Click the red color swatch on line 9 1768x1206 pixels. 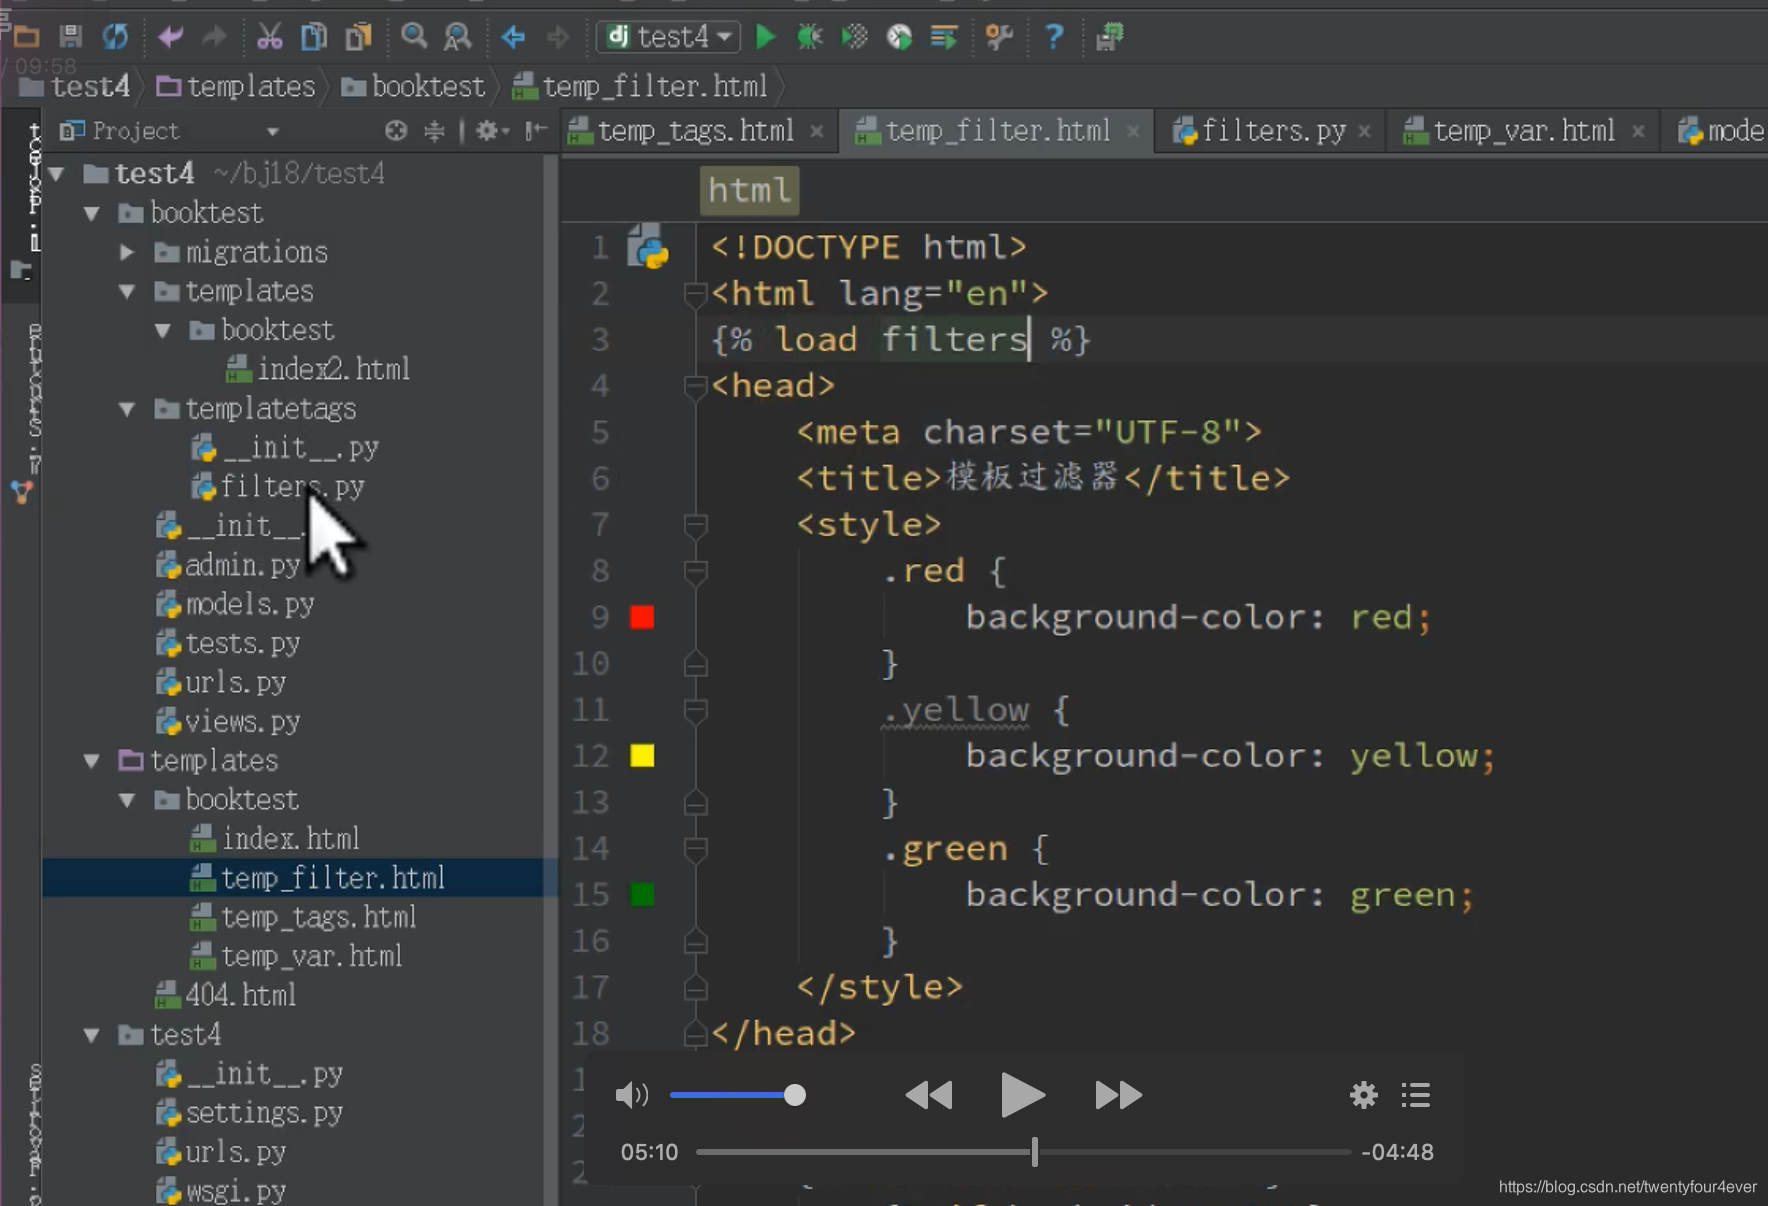[x=642, y=617]
